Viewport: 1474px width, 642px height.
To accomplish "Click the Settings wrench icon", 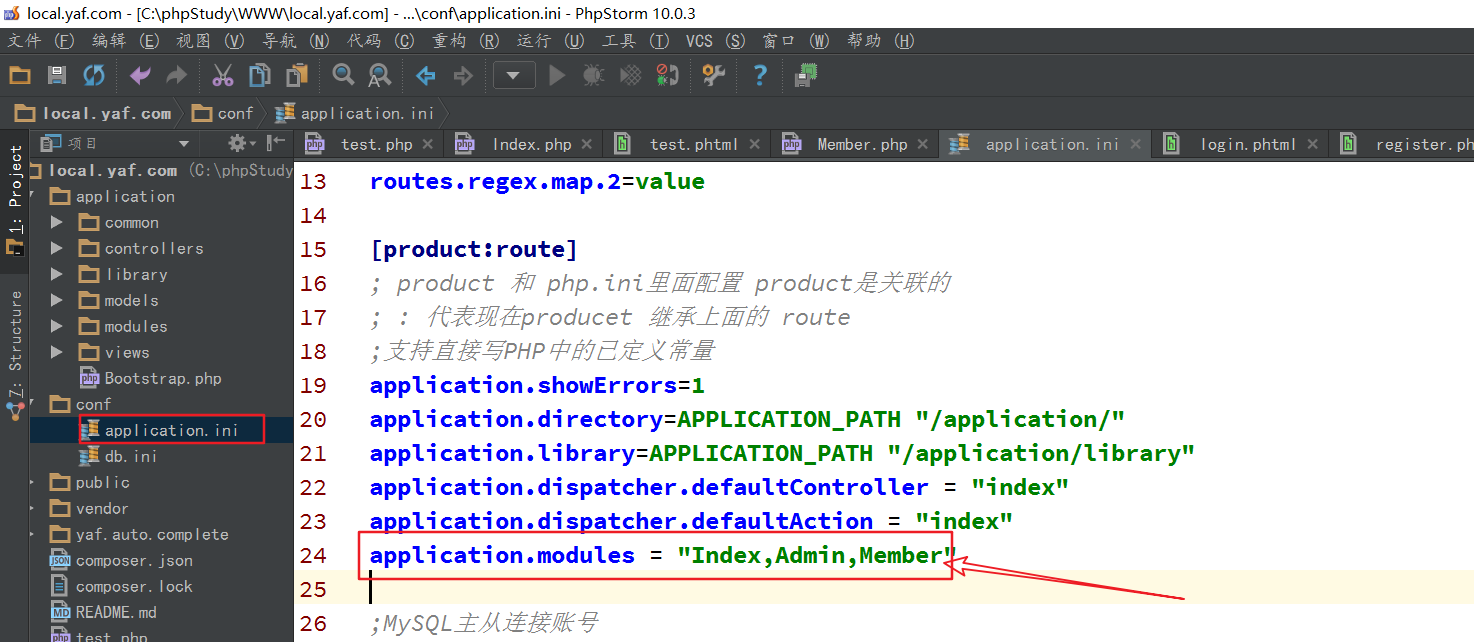I will pos(713,75).
